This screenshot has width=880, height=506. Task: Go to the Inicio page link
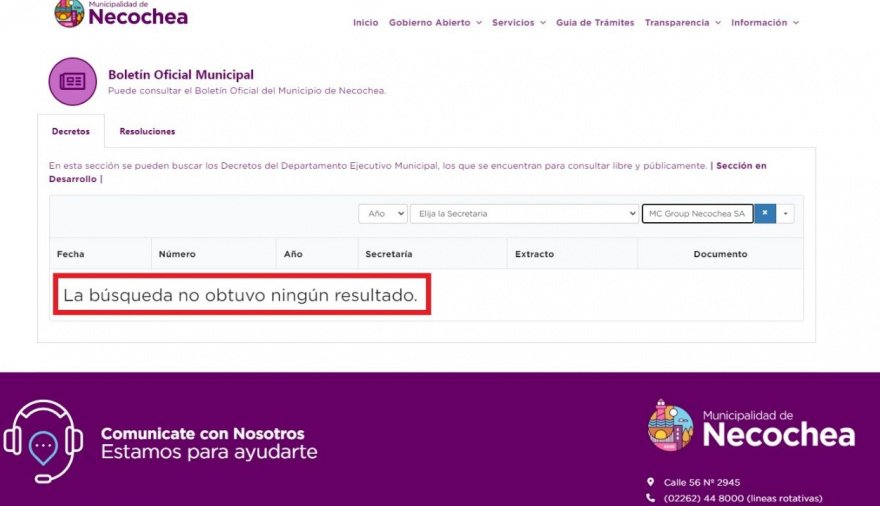pos(365,23)
